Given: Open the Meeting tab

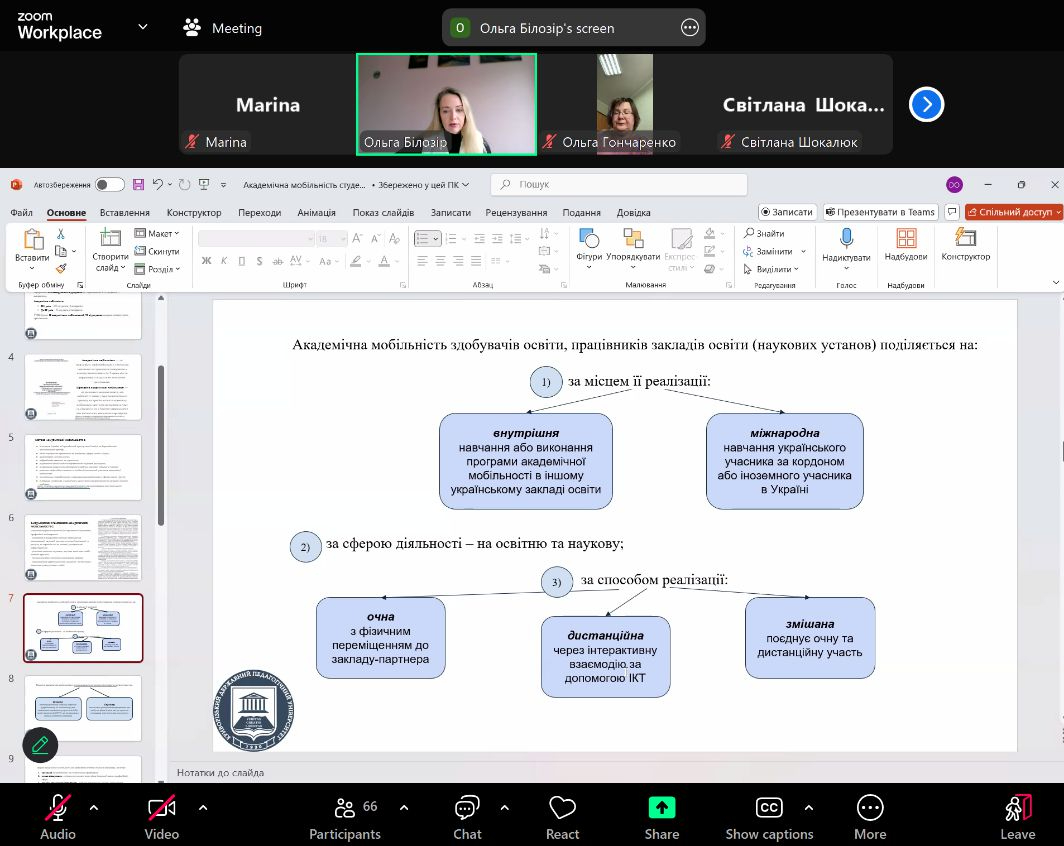Looking at the screenshot, I should (223, 28).
